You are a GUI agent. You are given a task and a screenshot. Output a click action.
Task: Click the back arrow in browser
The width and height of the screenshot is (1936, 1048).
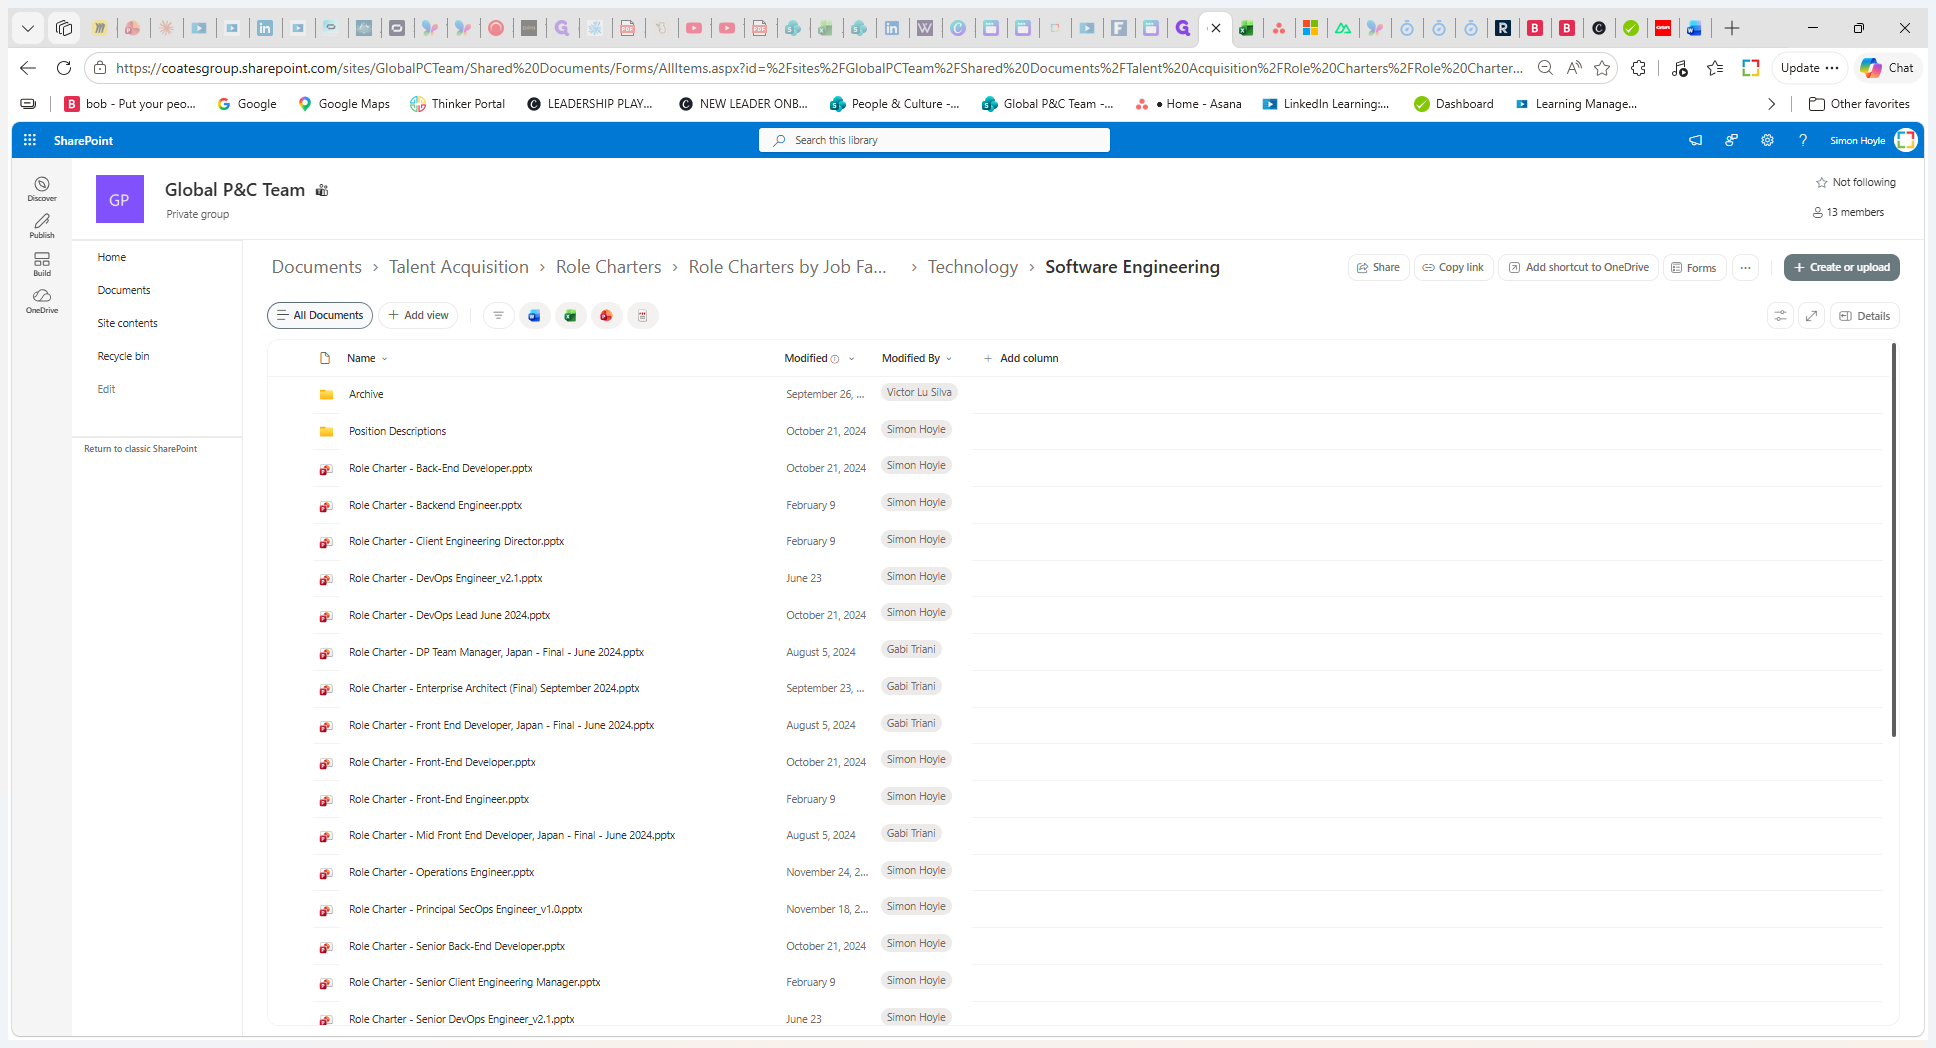click(x=28, y=68)
